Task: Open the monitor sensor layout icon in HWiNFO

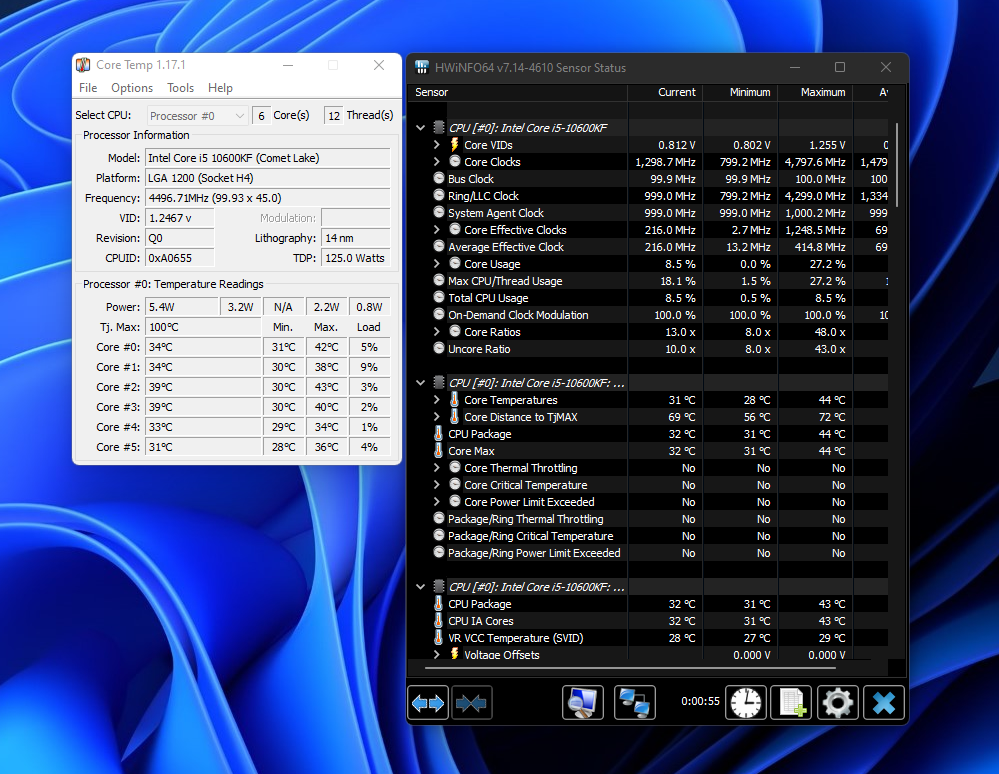Action: 582,703
